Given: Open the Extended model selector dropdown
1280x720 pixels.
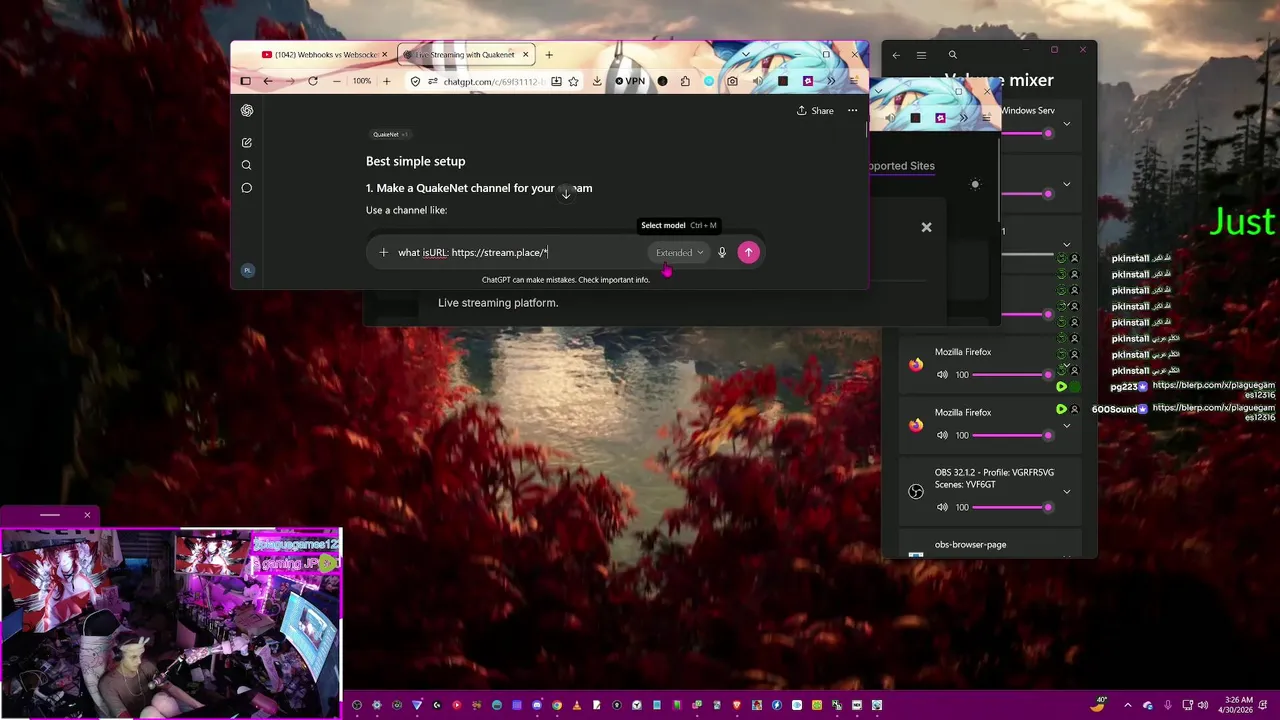Looking at the screenshot, I should pos(680,253).
